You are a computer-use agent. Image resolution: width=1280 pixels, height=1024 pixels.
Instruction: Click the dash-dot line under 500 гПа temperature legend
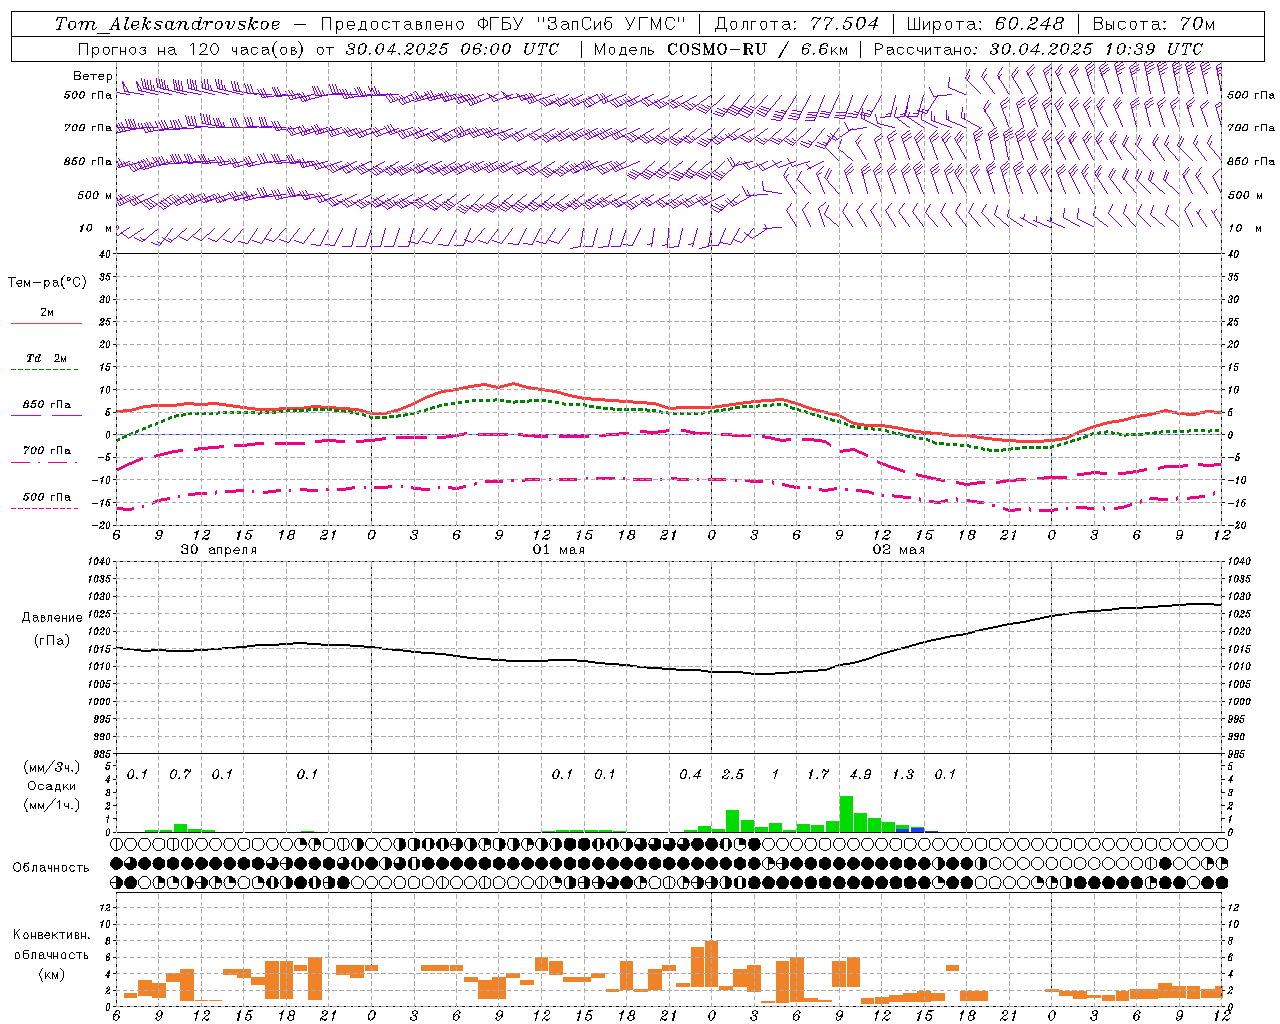pyautogui.click(x=46, y=508)
